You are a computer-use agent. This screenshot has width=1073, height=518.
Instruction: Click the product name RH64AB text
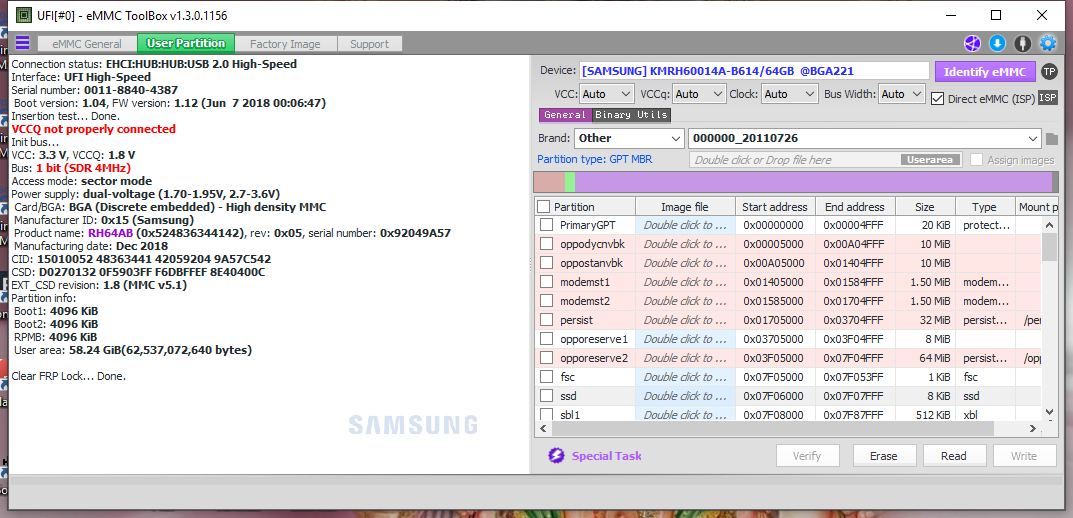coord(110,233)
